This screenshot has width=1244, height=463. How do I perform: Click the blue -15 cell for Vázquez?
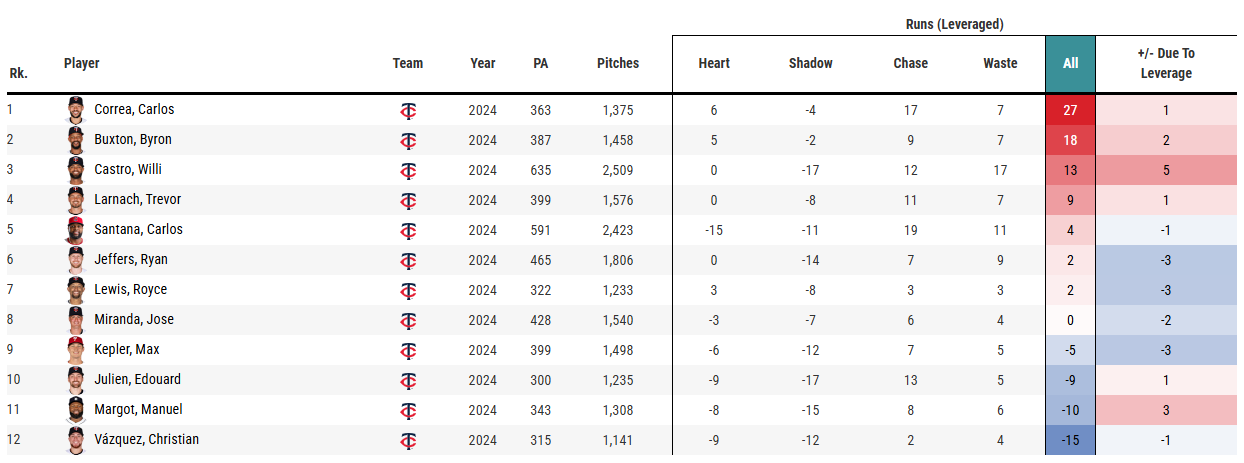[x=1070, y=440]
